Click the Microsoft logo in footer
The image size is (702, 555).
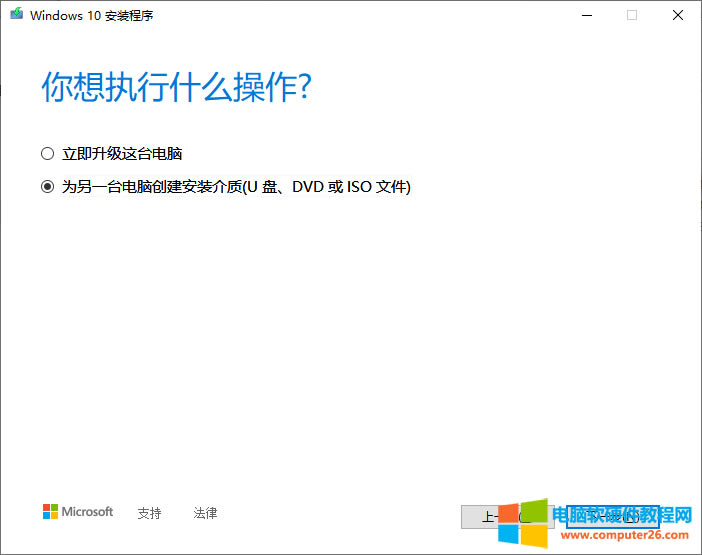click(x=78, y=512)
